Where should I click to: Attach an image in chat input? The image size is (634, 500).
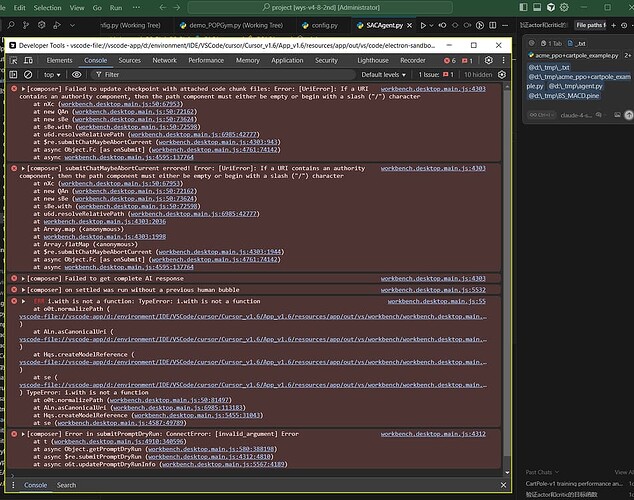click(617, 115)
